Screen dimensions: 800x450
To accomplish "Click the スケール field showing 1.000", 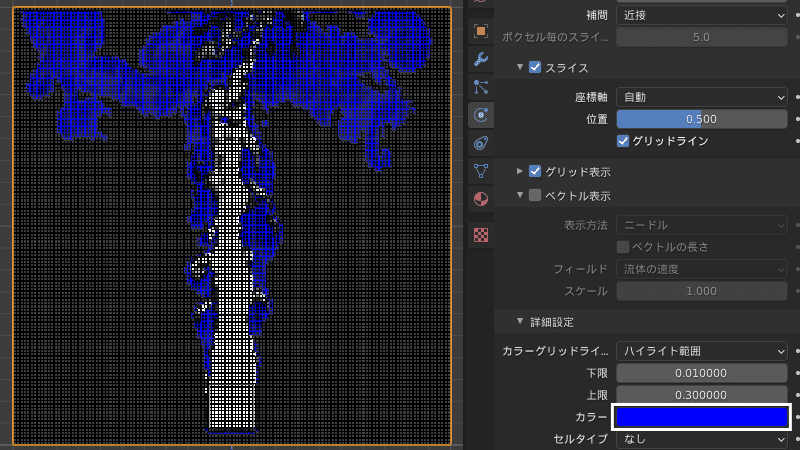I will (702, 291).
